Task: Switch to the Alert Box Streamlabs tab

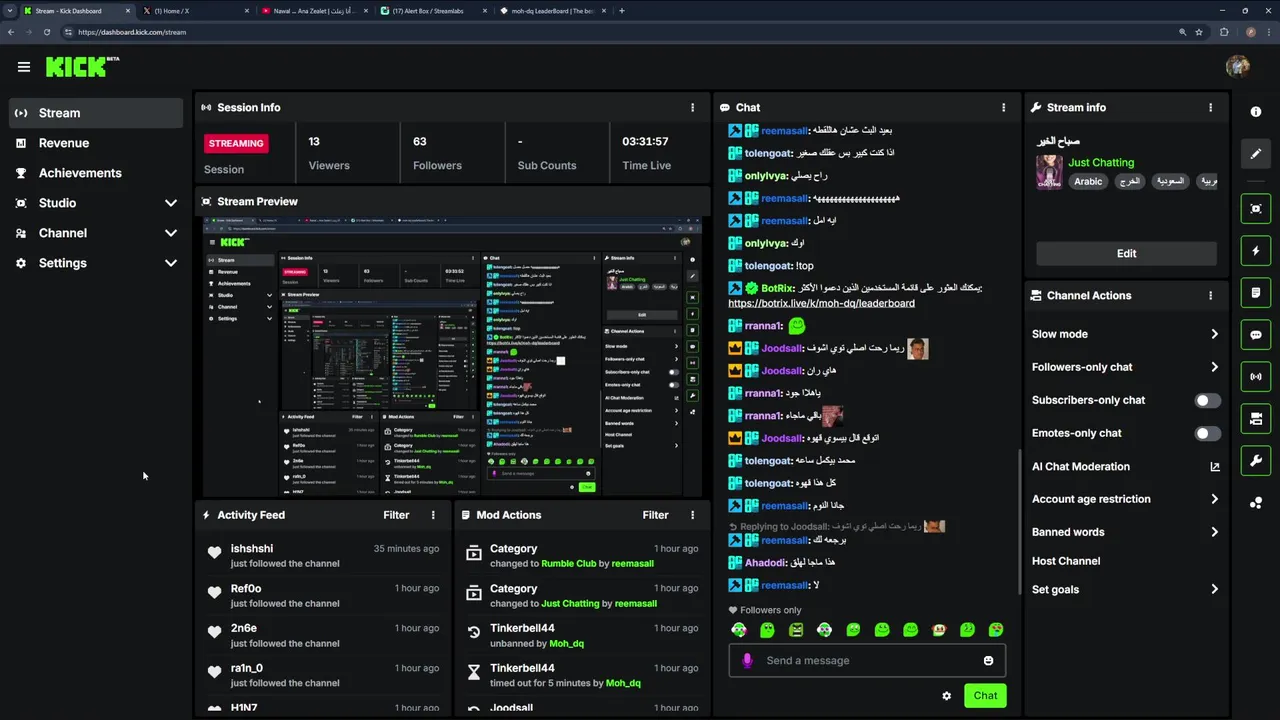Action: [x=432, y=11]
